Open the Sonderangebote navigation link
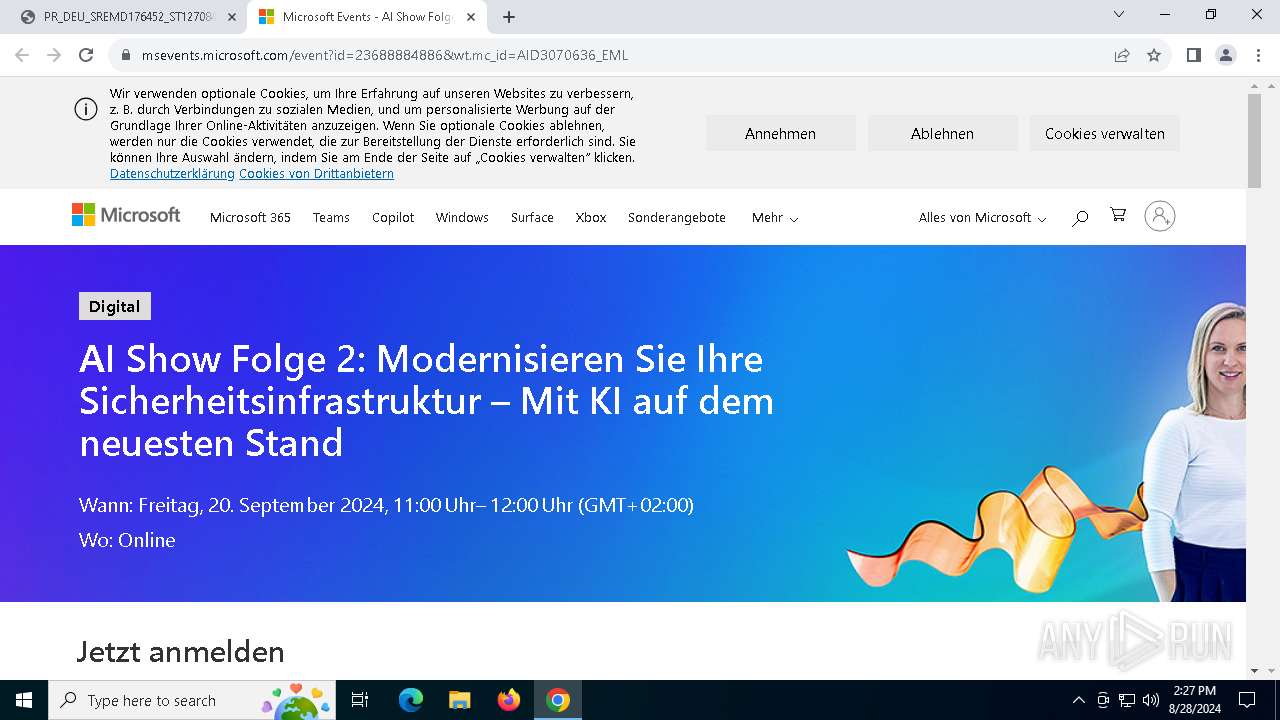The width and height of the screenshot is (1280, 720). (x=677, y=217)
